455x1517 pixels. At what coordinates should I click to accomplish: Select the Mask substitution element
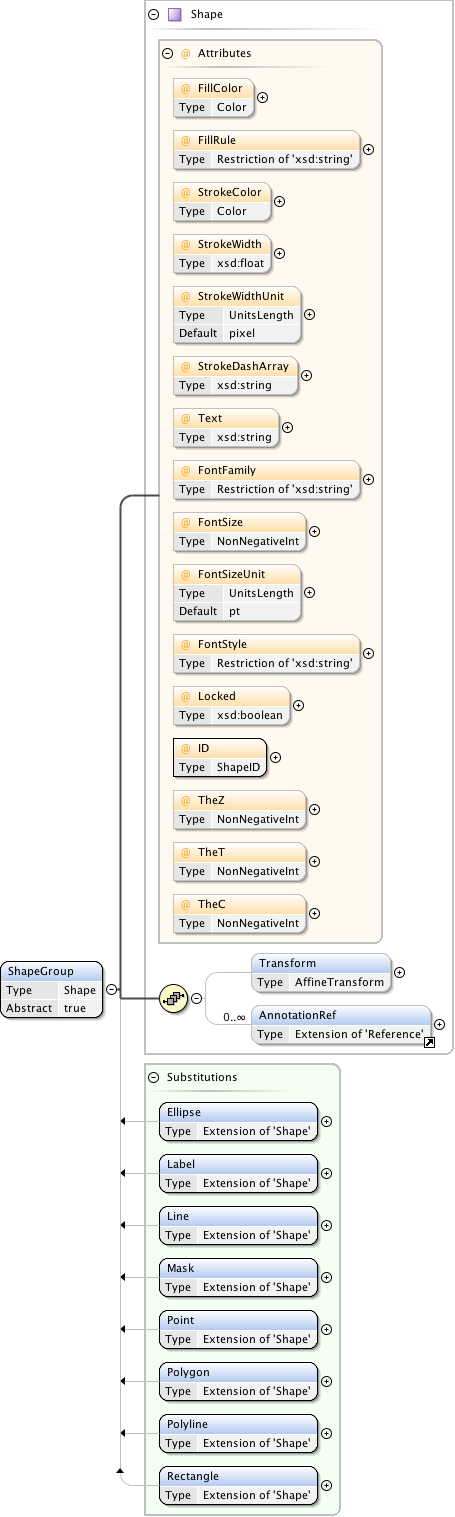pos(239,1277)
